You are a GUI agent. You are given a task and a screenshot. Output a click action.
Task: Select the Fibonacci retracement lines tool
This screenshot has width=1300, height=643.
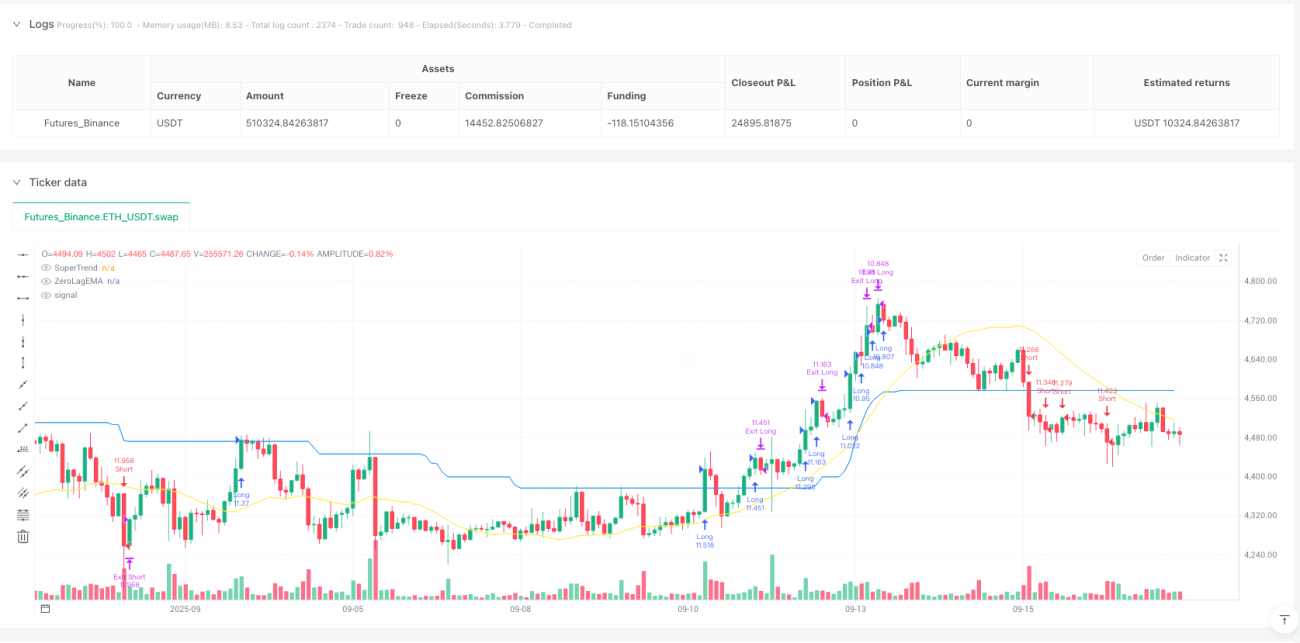(x=23, y=515)
